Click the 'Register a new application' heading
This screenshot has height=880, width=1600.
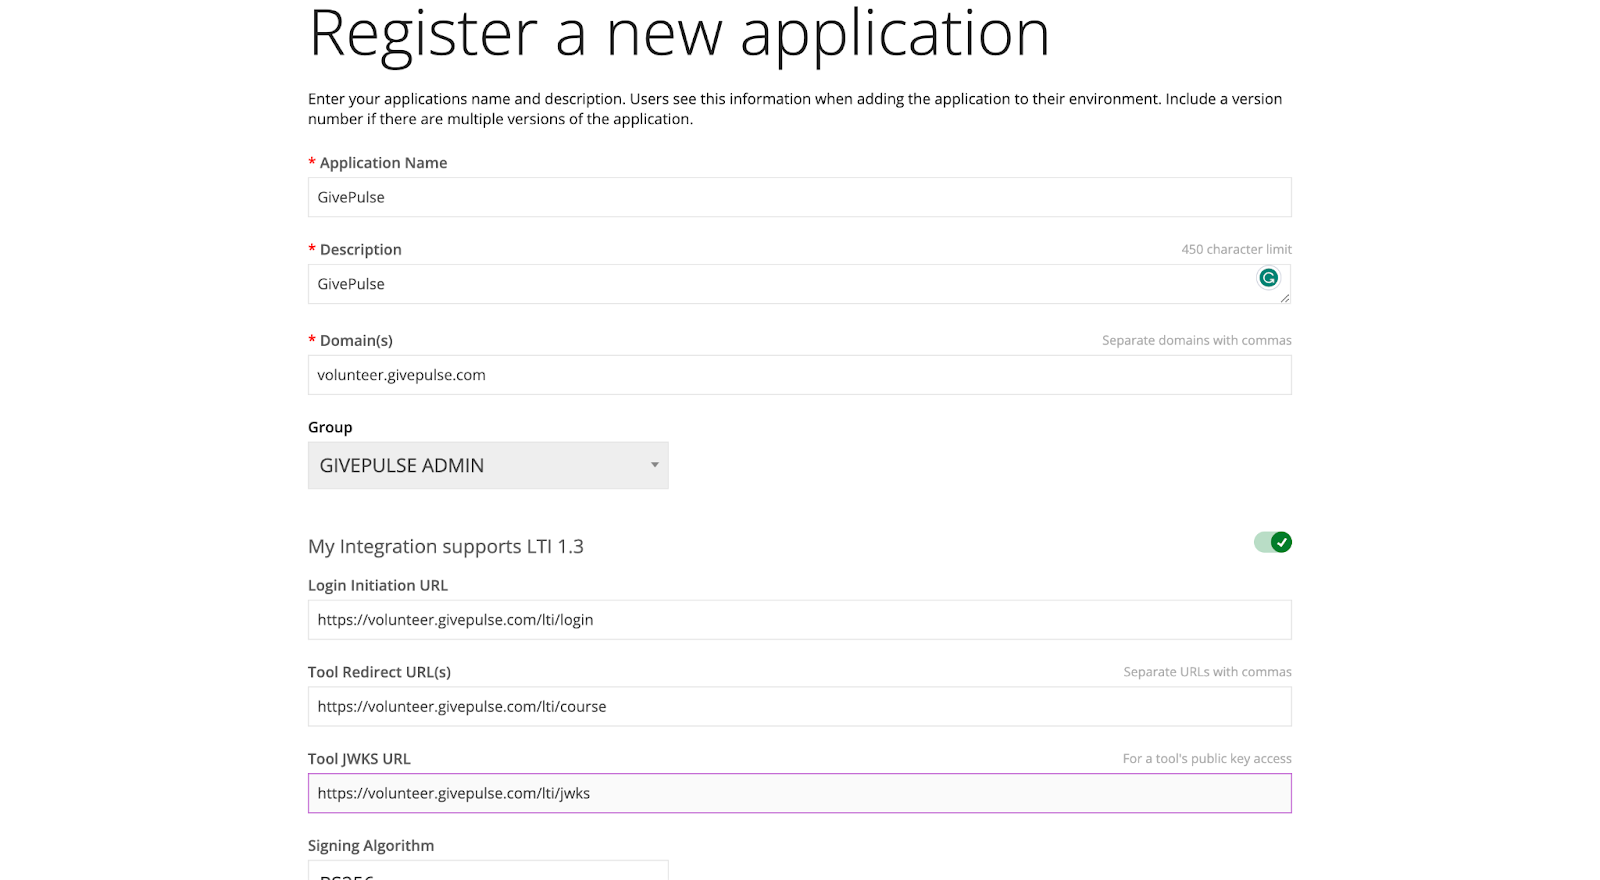[x=679, y=33]
